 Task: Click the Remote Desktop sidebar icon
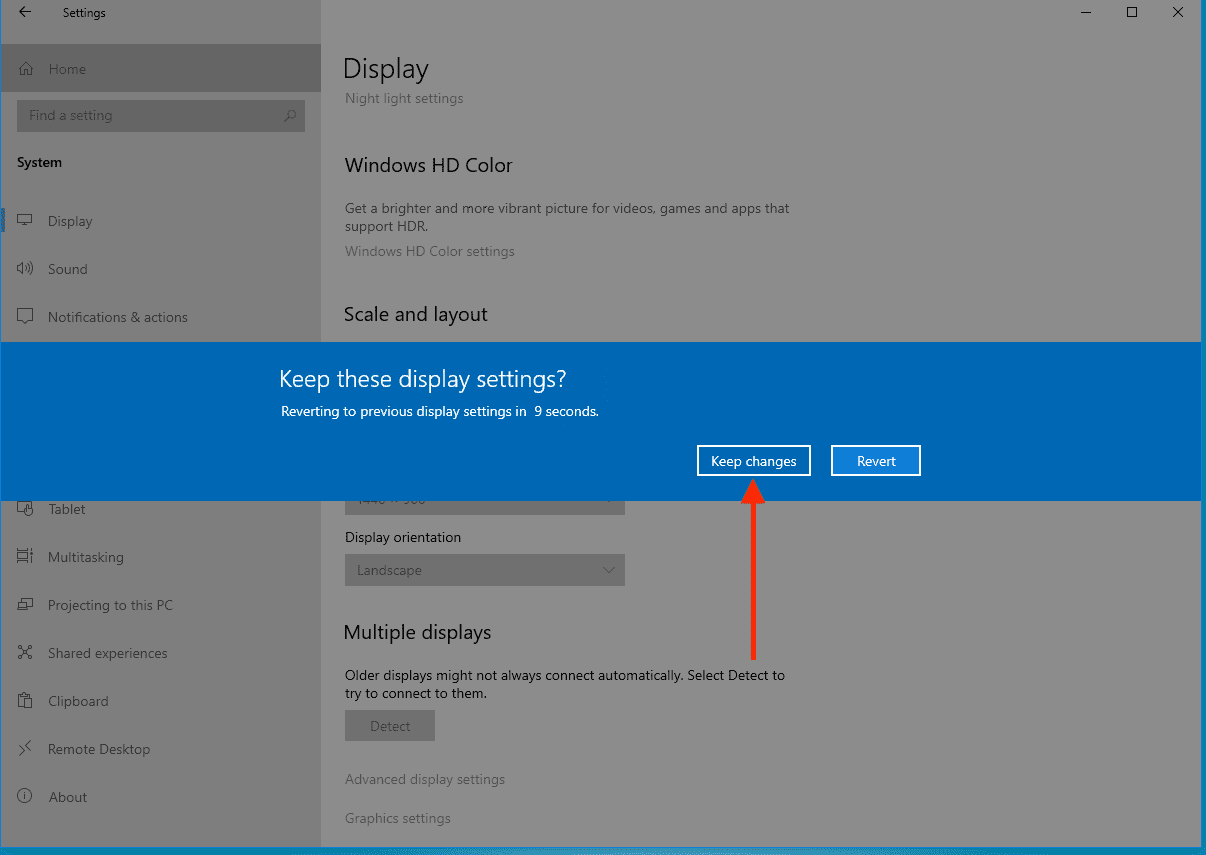(25, 749)
